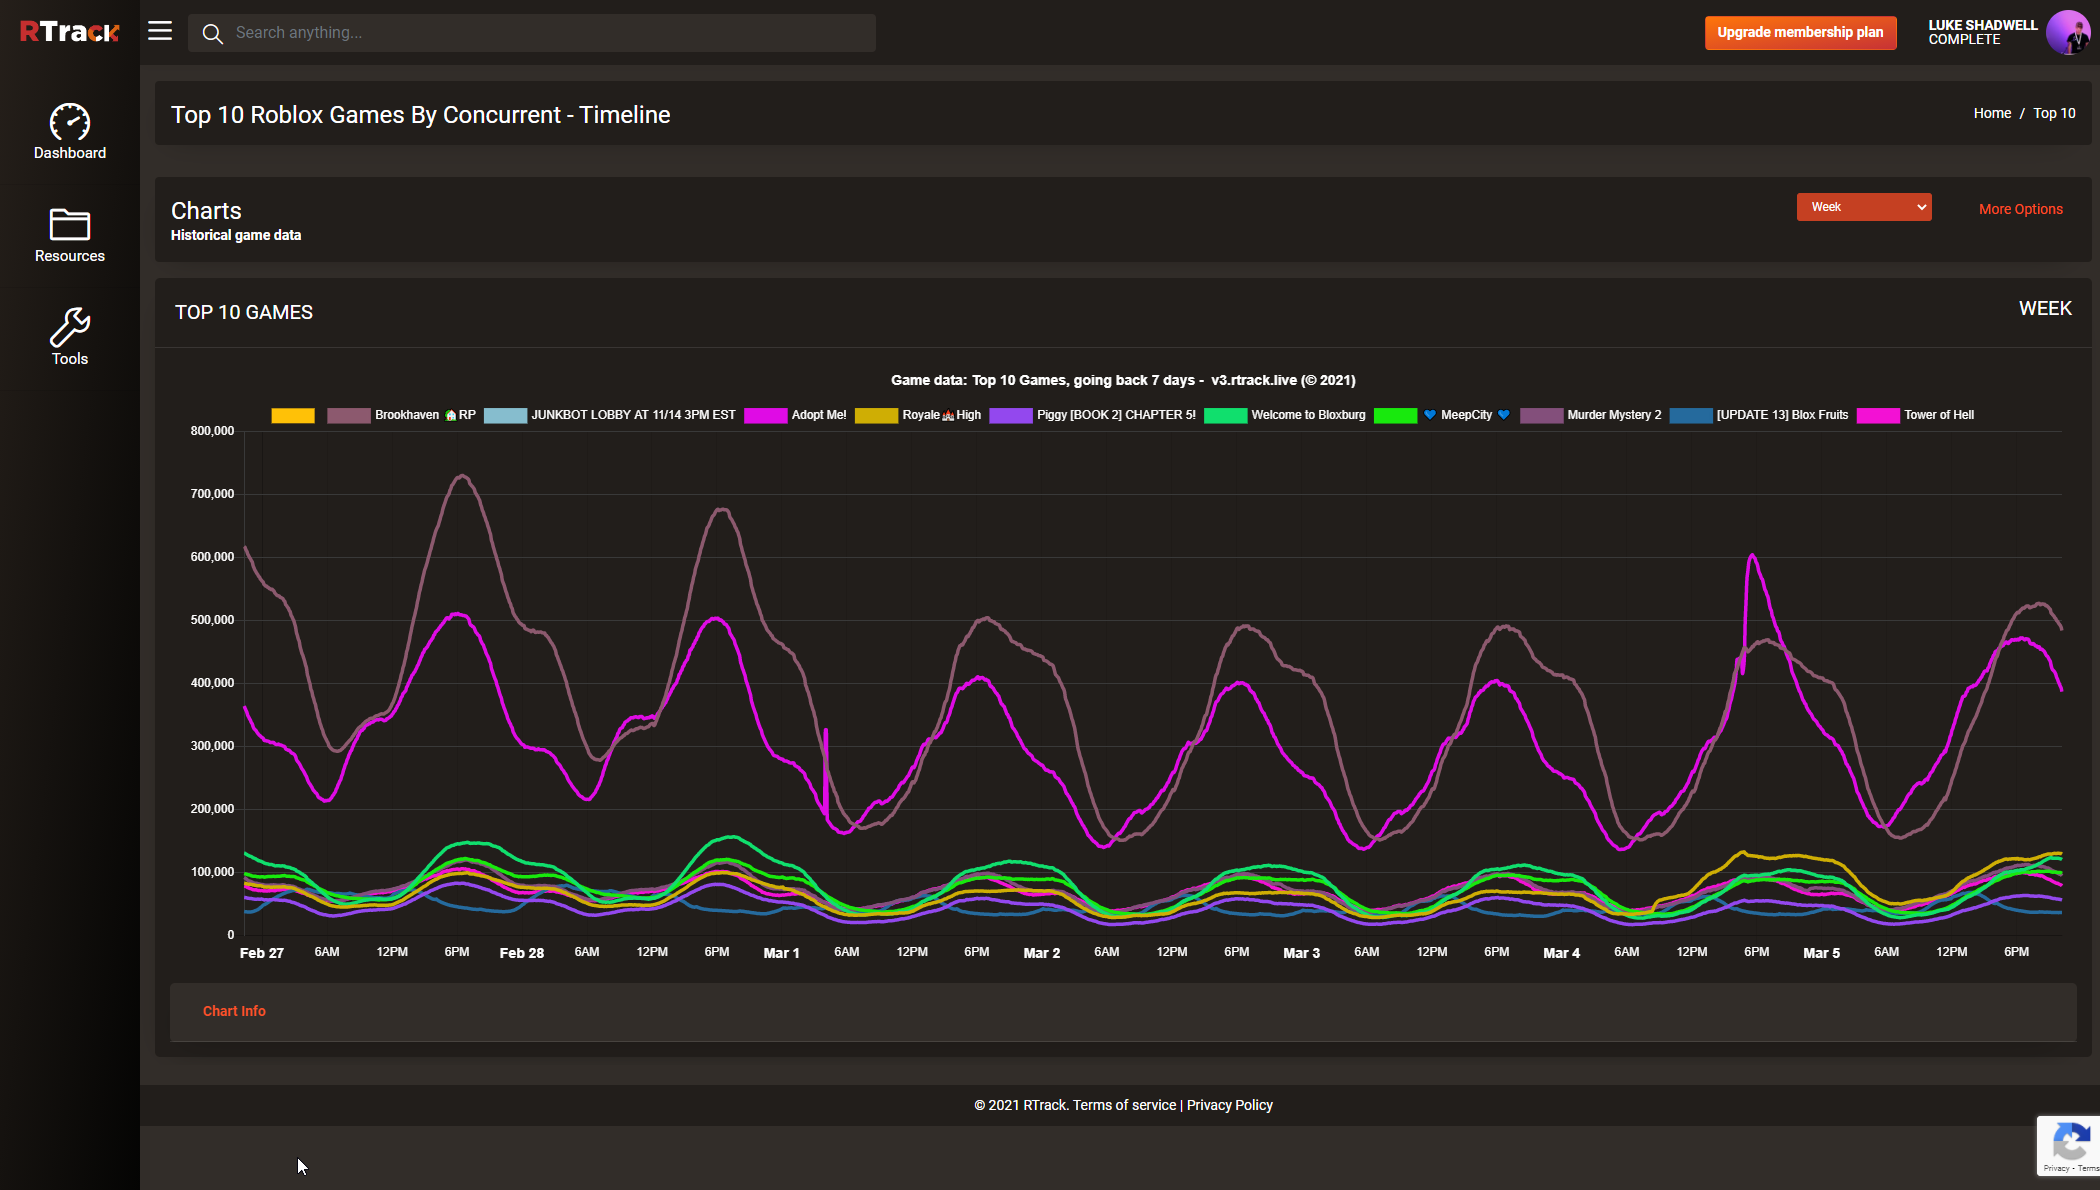Image resolution: width=2100 pixels, height=1190 pixels.
Task: Go to Home breadcrumb
Action: pyautogui.click(x=1992, y=113)
